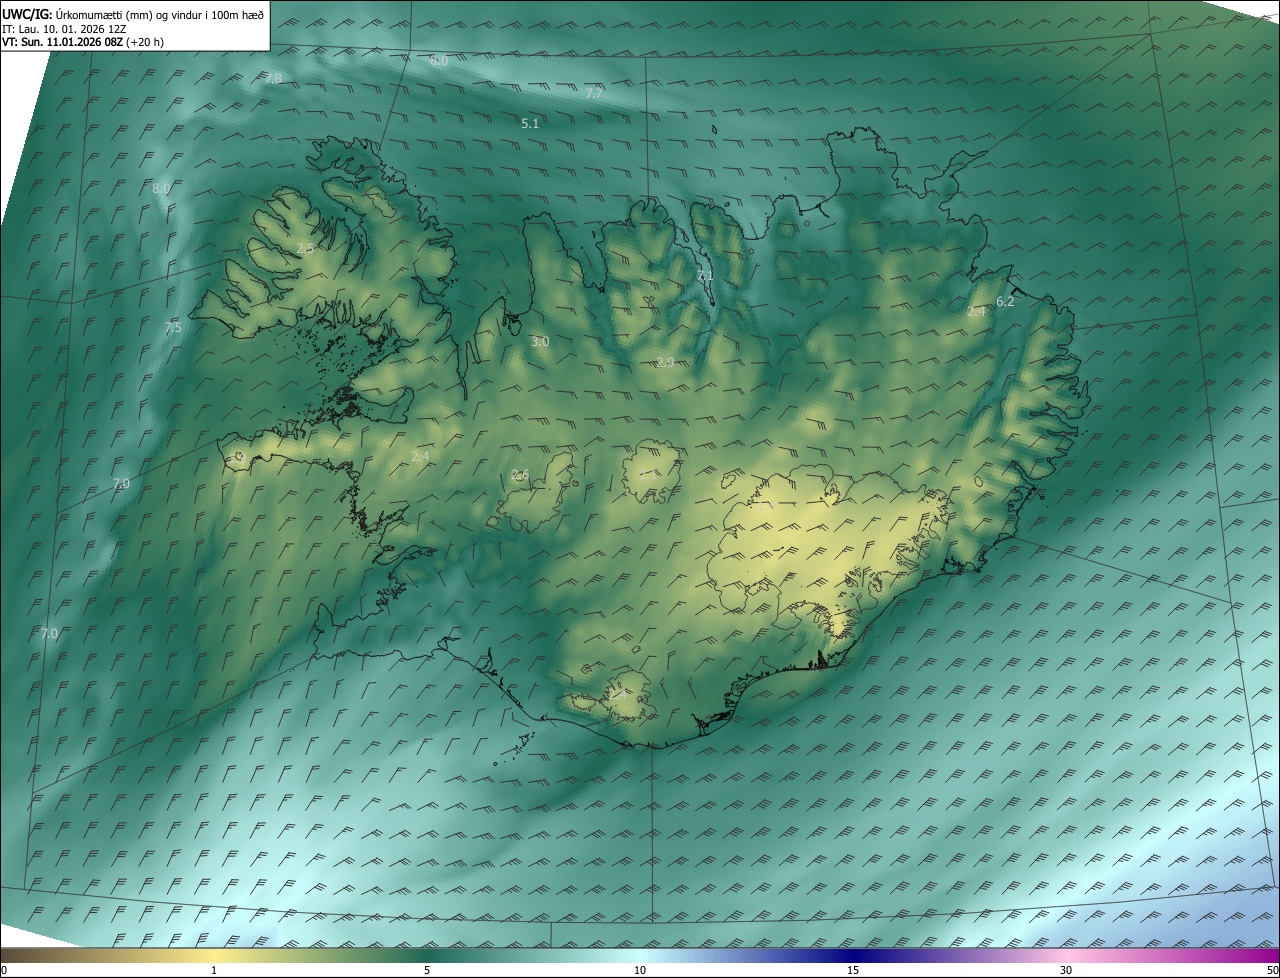1280x978 pixels.
Task: Click the 7.7 value label on the map
Action: (594, 93)
